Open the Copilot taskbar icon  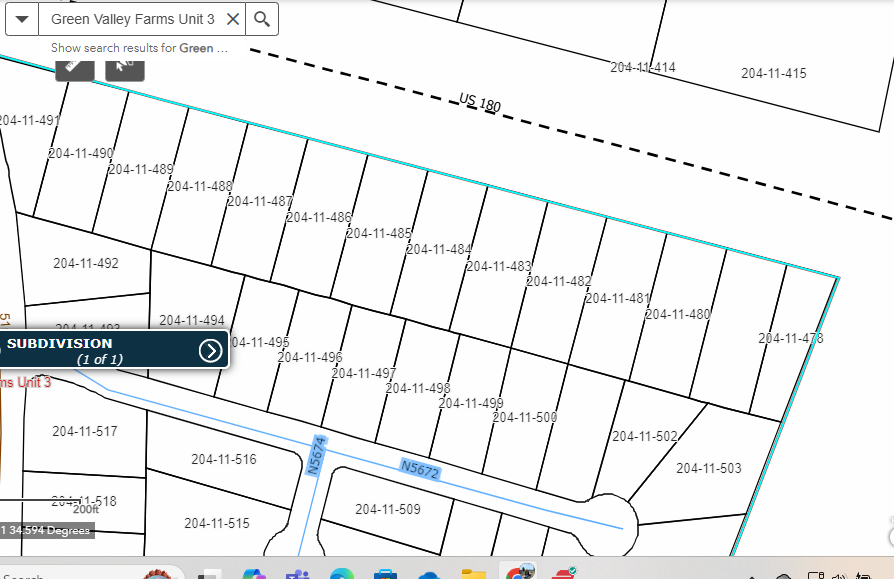[254, 573]
